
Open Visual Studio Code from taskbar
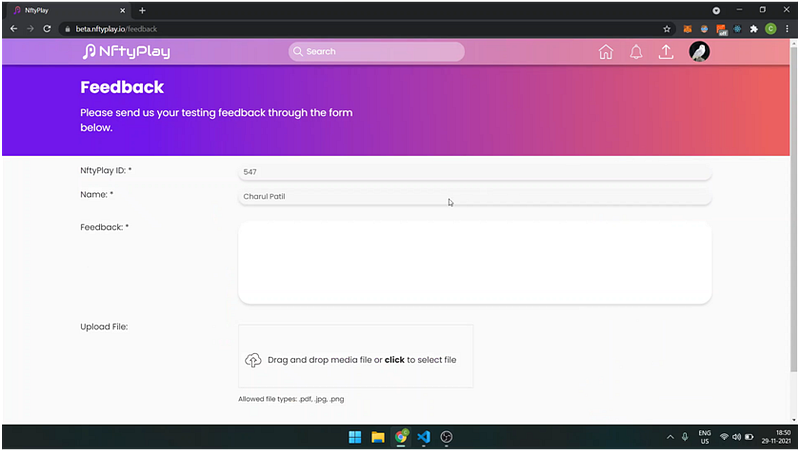[423, 437]
